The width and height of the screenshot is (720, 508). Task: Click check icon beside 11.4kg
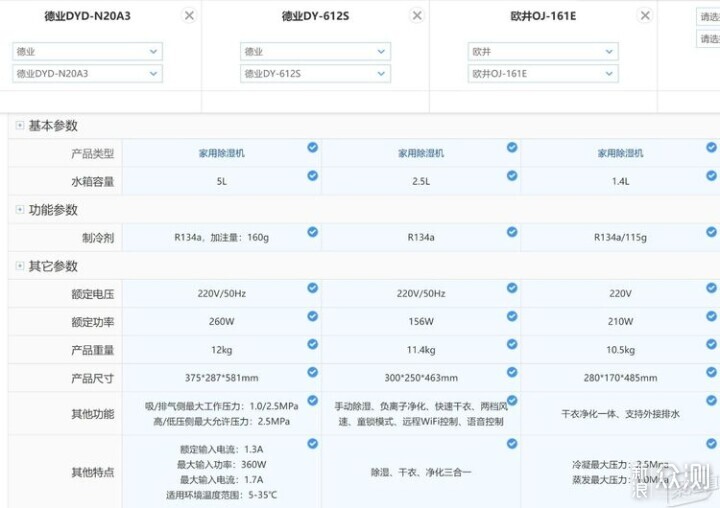coord(512,344)
